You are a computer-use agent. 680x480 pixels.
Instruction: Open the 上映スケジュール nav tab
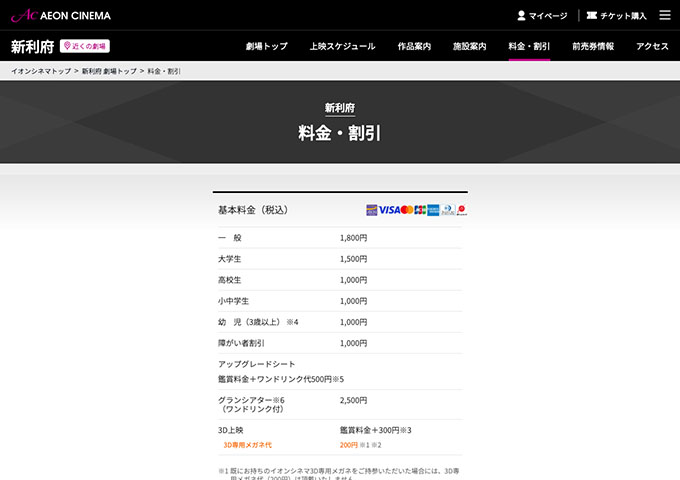(x=342, y=46)
